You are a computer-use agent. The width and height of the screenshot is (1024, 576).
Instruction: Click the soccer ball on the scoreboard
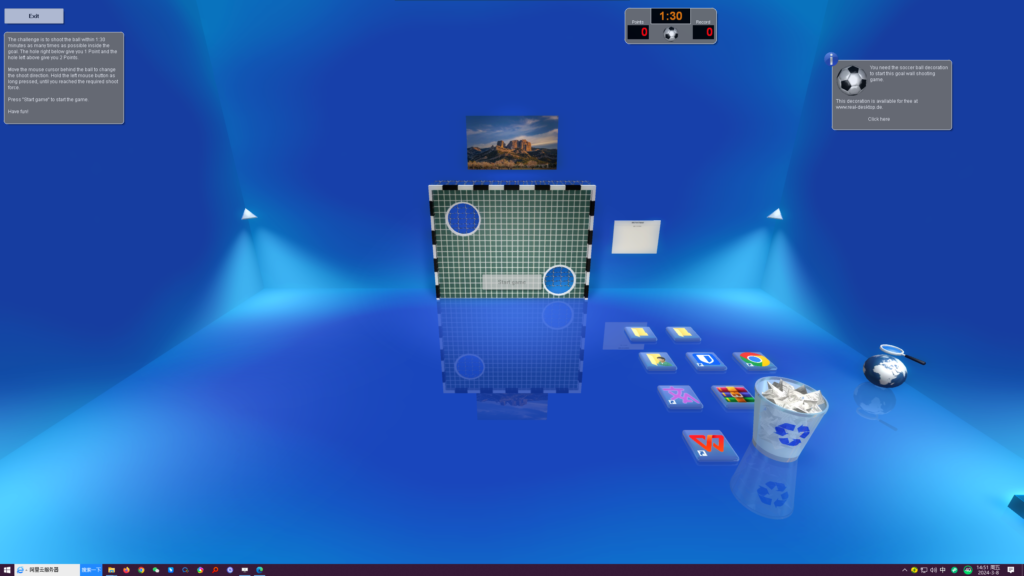670,33
